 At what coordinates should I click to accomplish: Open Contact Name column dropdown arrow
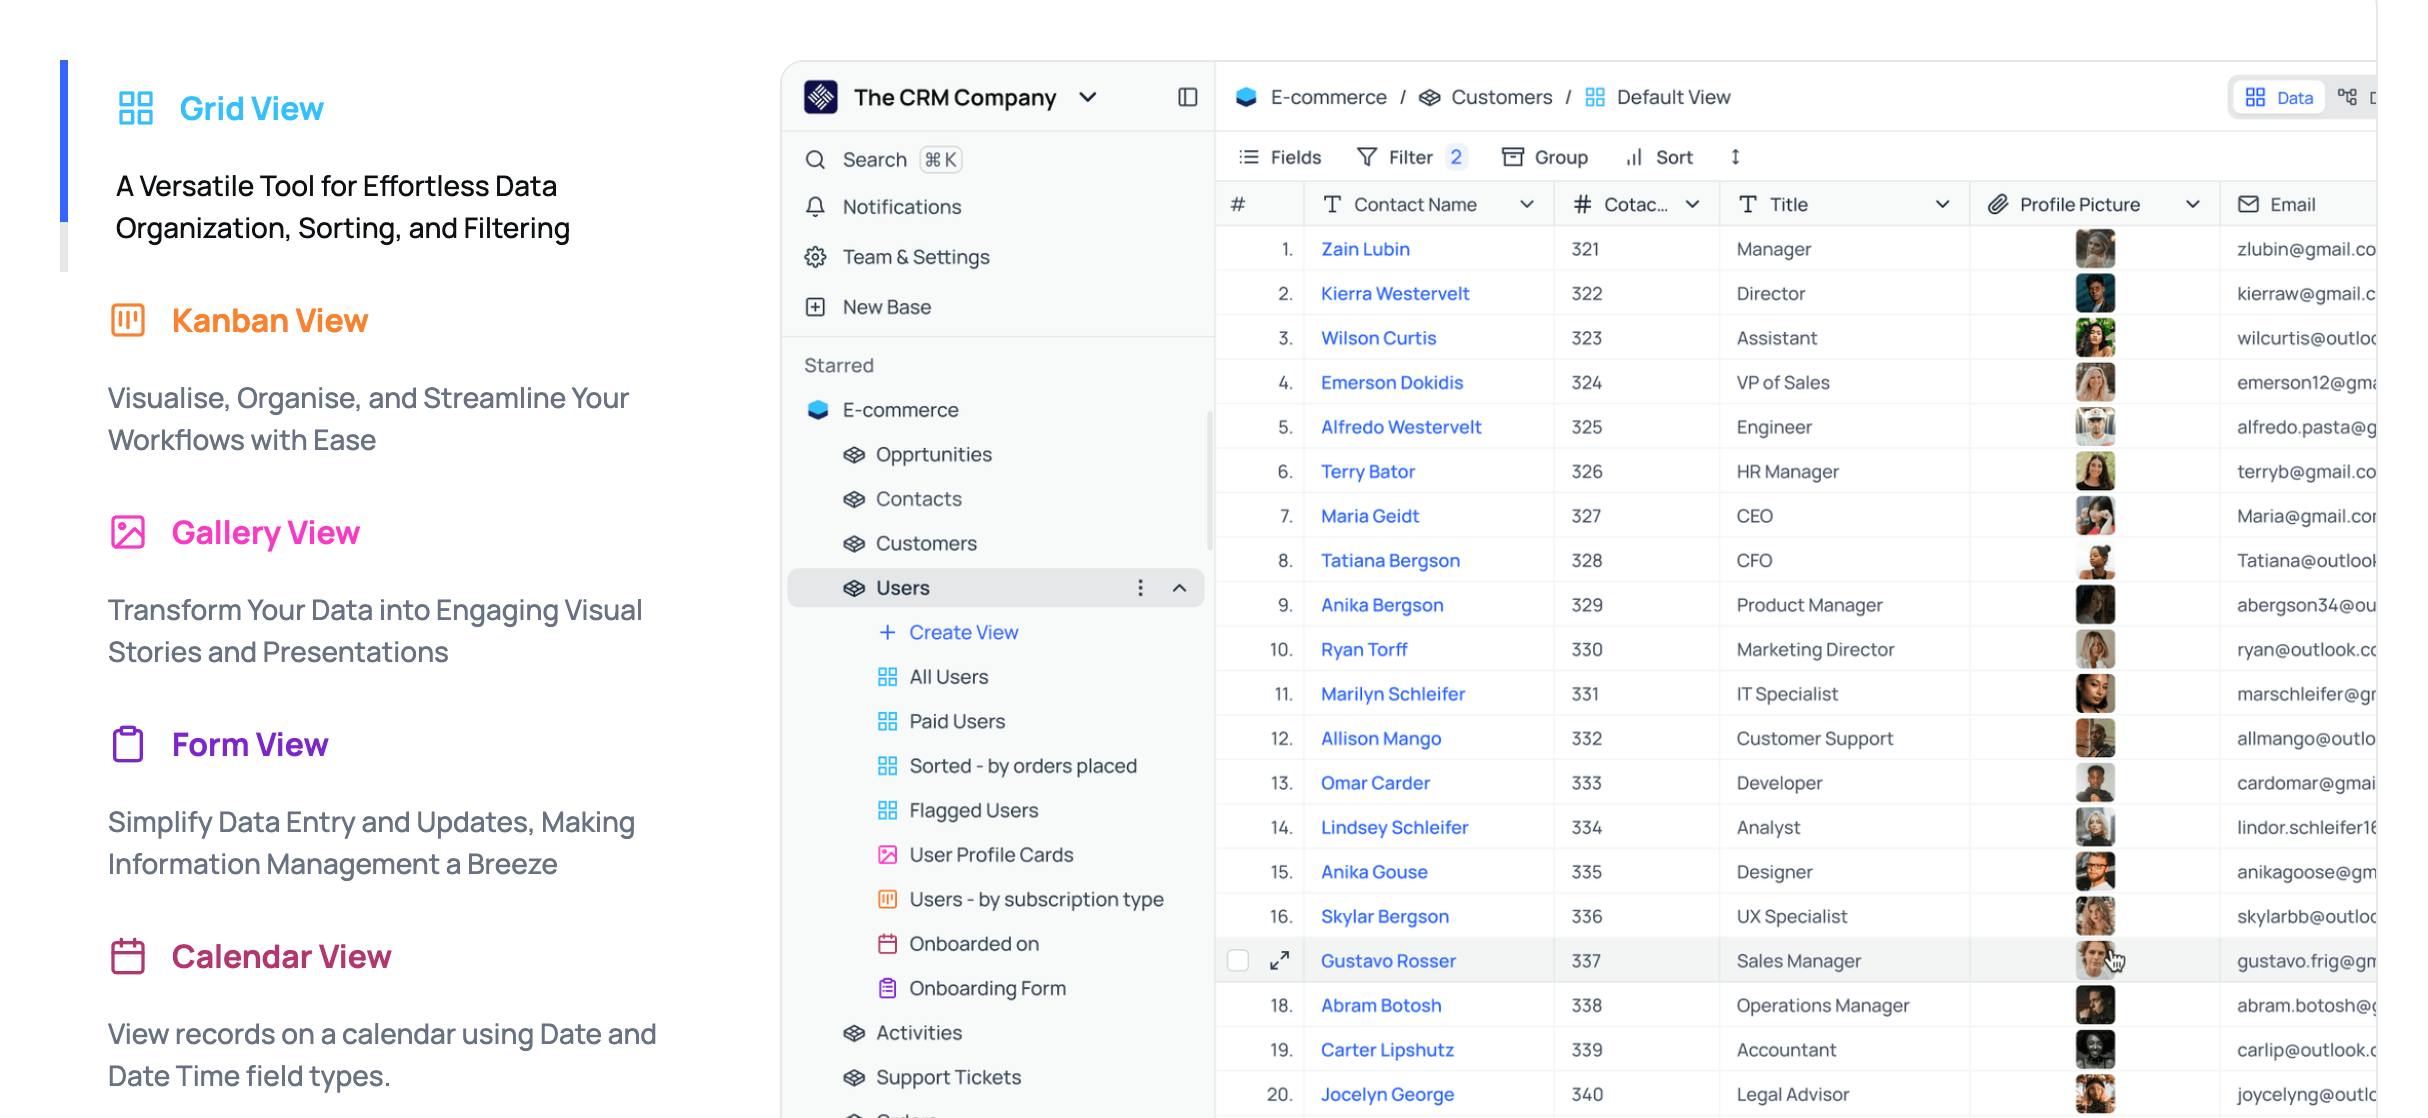click(x=1526, y=204)
